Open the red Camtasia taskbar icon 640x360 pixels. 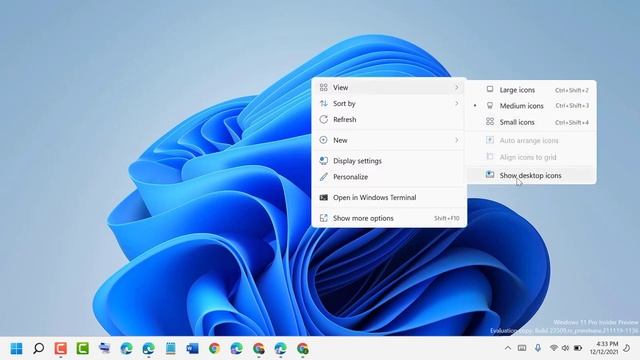[x=60, y=349]
